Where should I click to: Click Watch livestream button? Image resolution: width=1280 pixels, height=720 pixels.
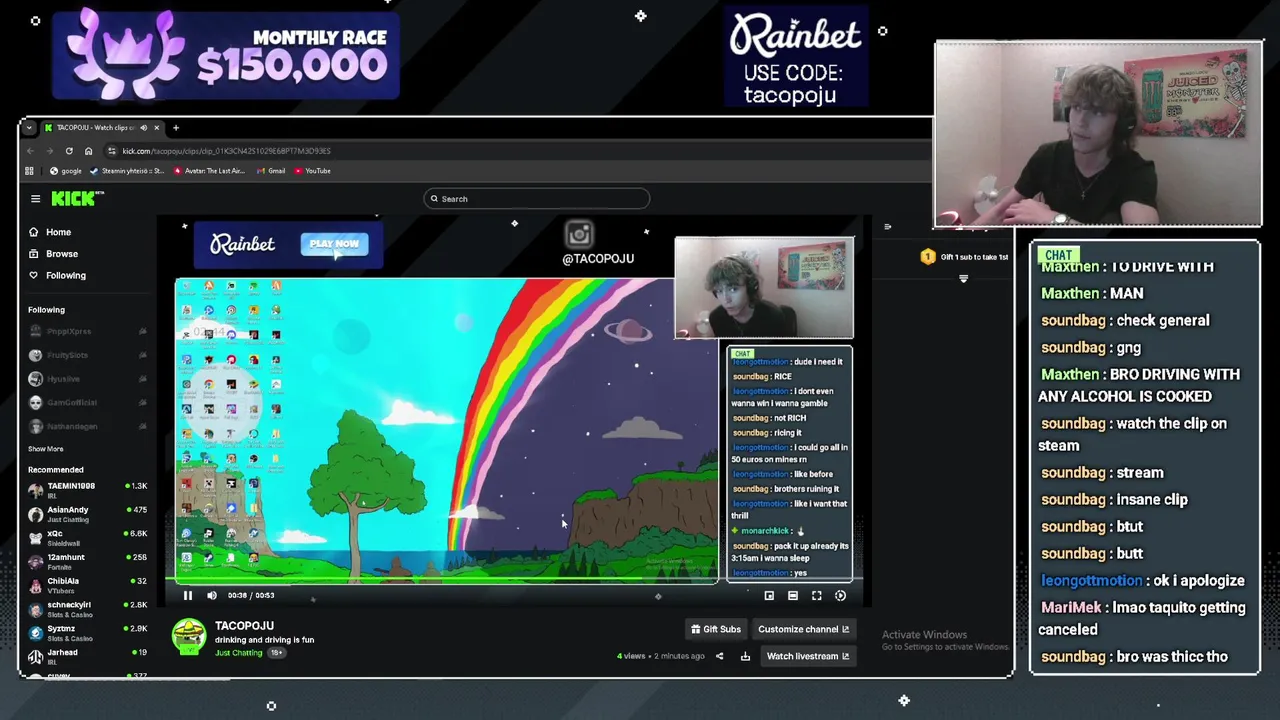[x=808, y=656]
